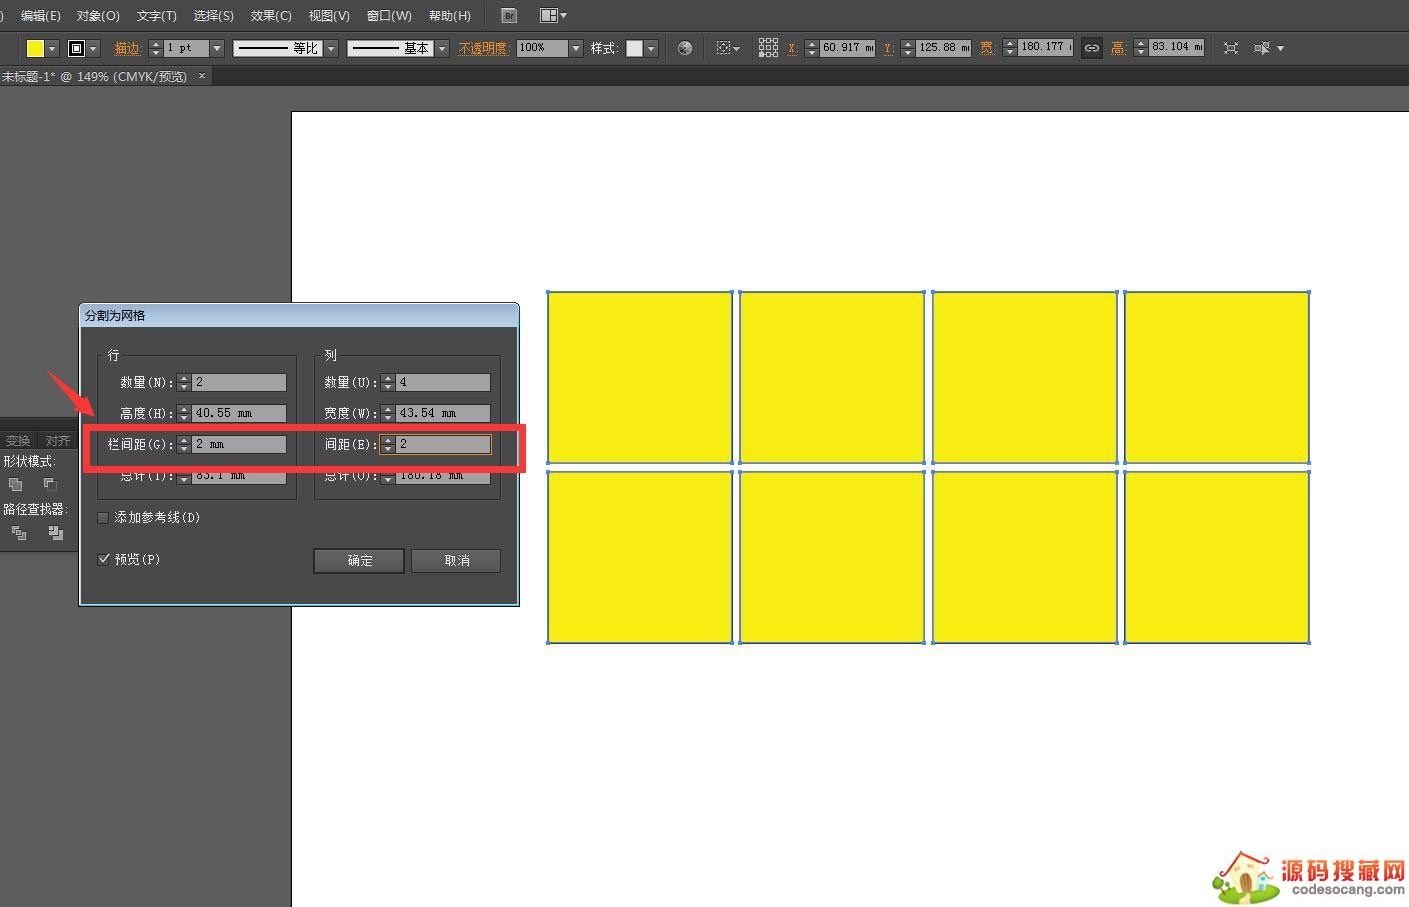1409x907 pixels.
Task: Open the 对象(O) menu
Action: click(x=98, y=16)
